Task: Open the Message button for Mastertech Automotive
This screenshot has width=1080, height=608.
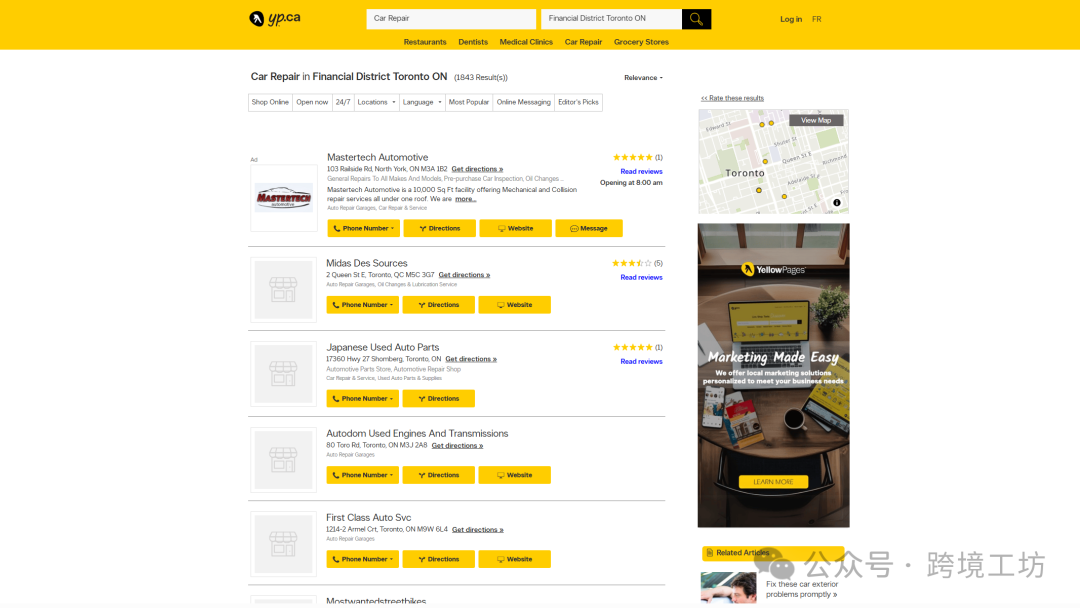Action: [589, 228]
